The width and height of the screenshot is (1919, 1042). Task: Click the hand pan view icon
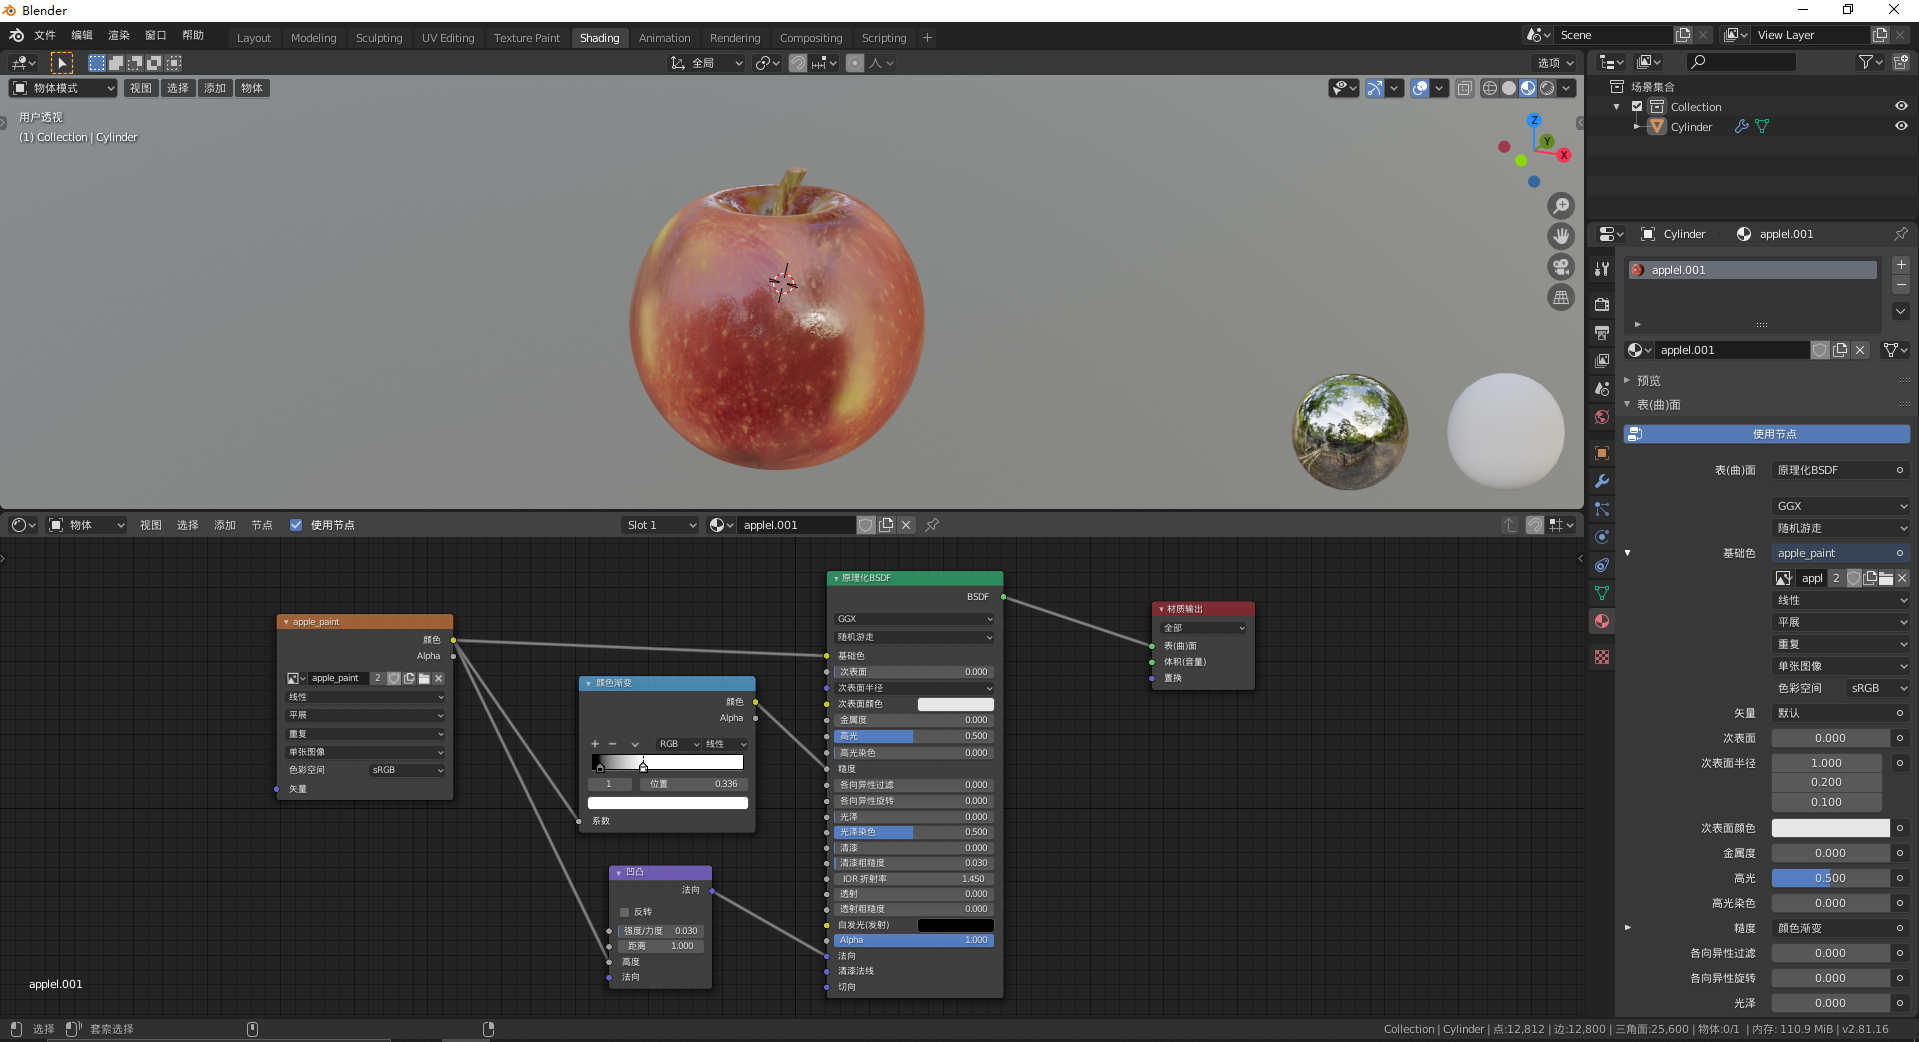[x=1561, y=237]
